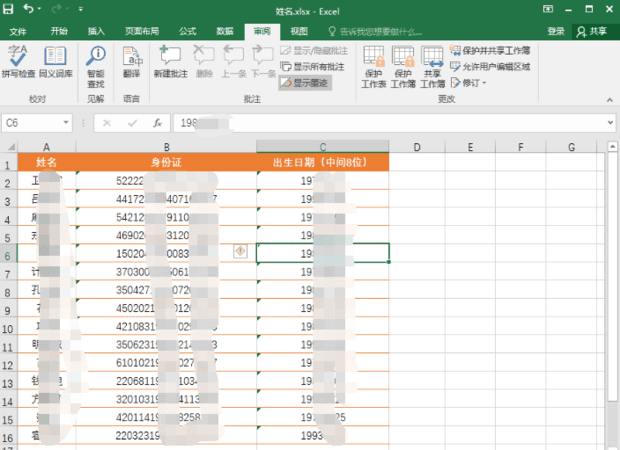
Task: Click 登录 to sign in
Action: click(556, 31)
